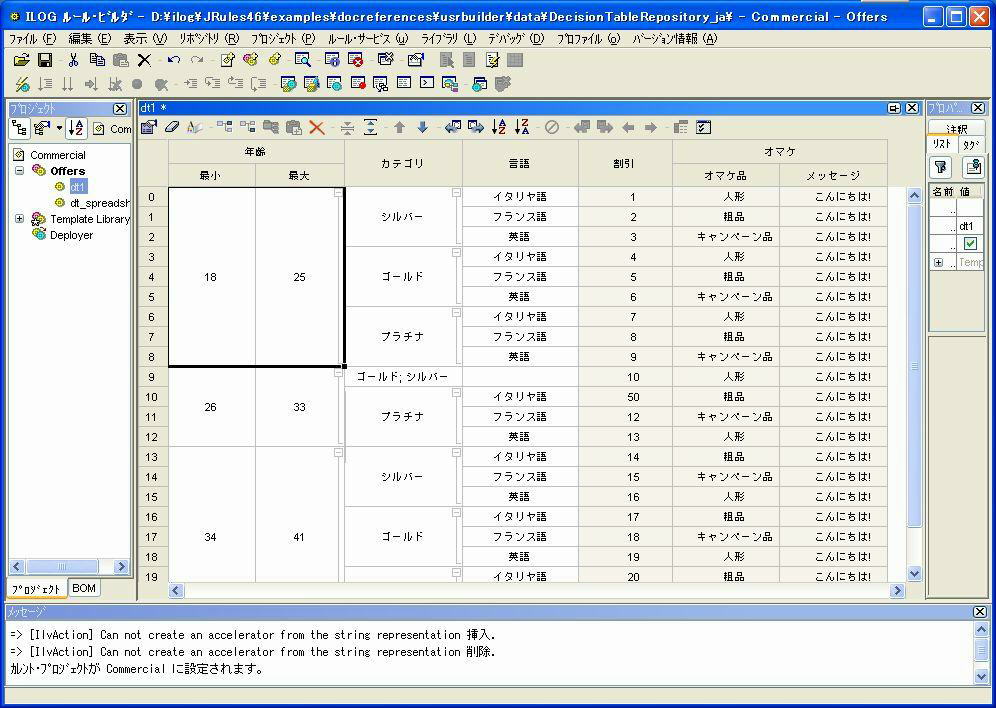Screen dimensions: 996x708
Task: Collapse the first プラチナ category group
Action: [456, 313]
